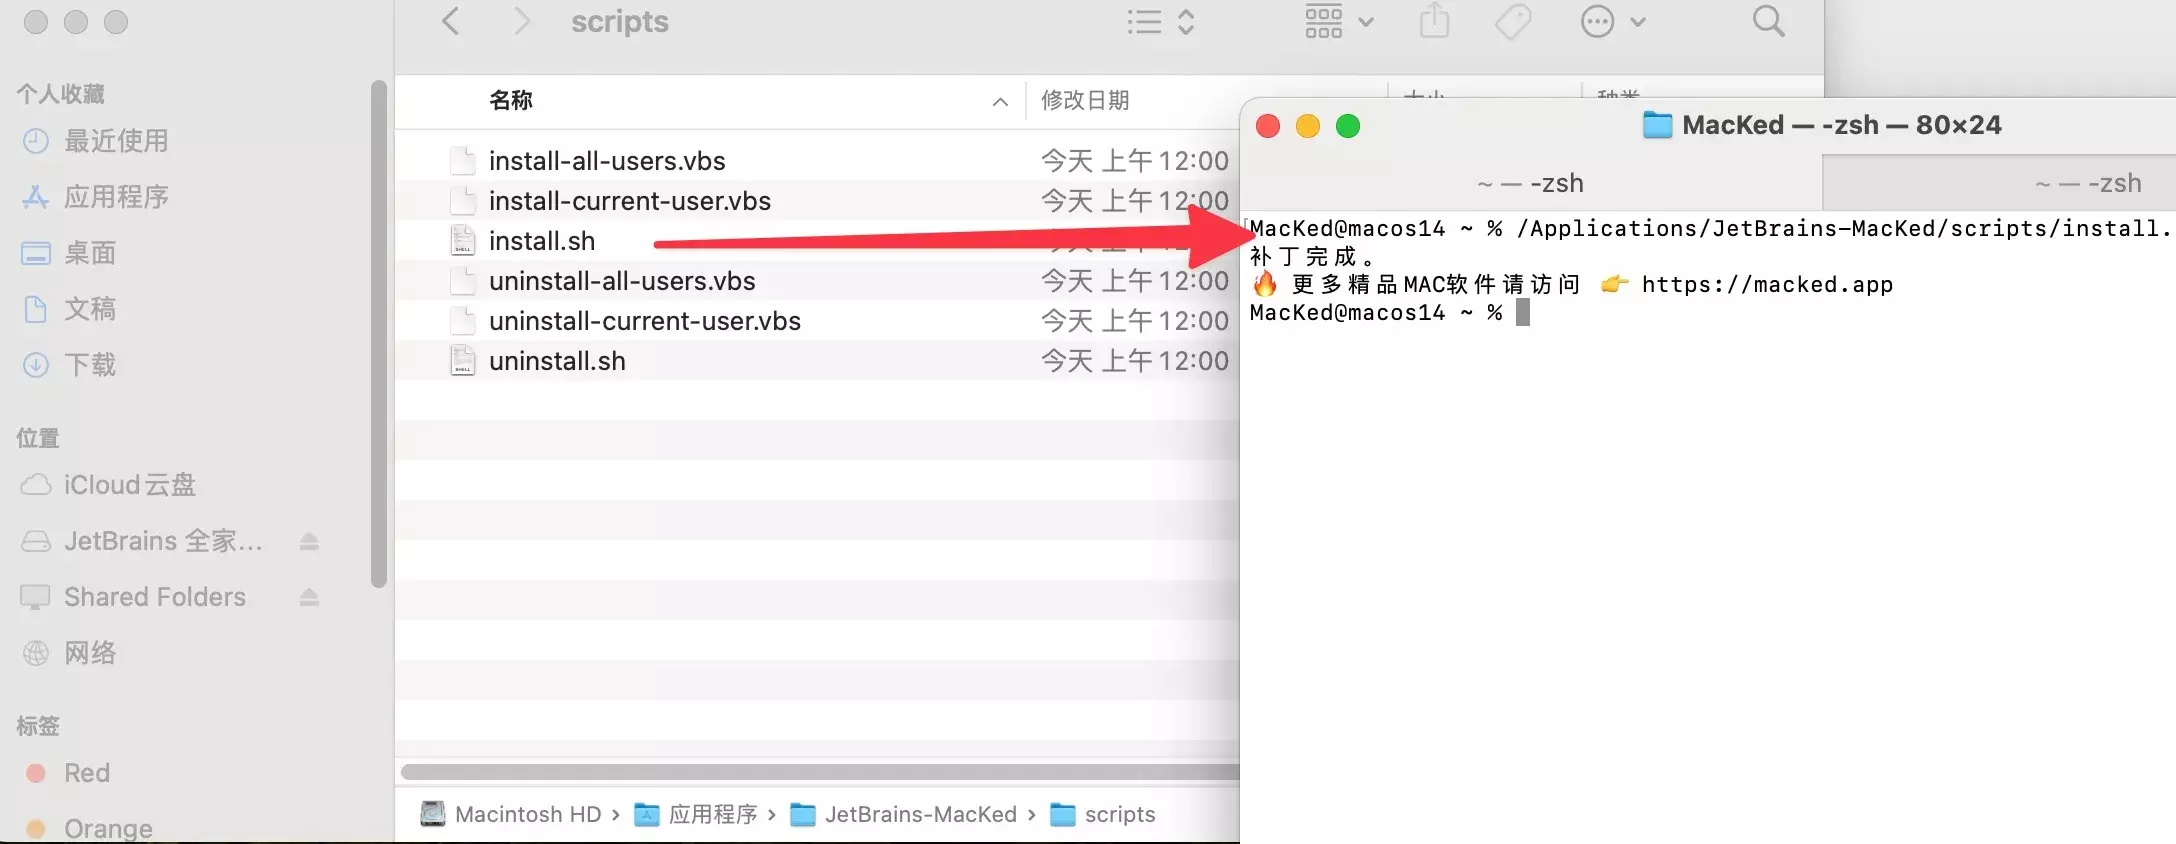Click the Share toolbar icon
Screen dimensions: 2176x844
point(1434,21)
